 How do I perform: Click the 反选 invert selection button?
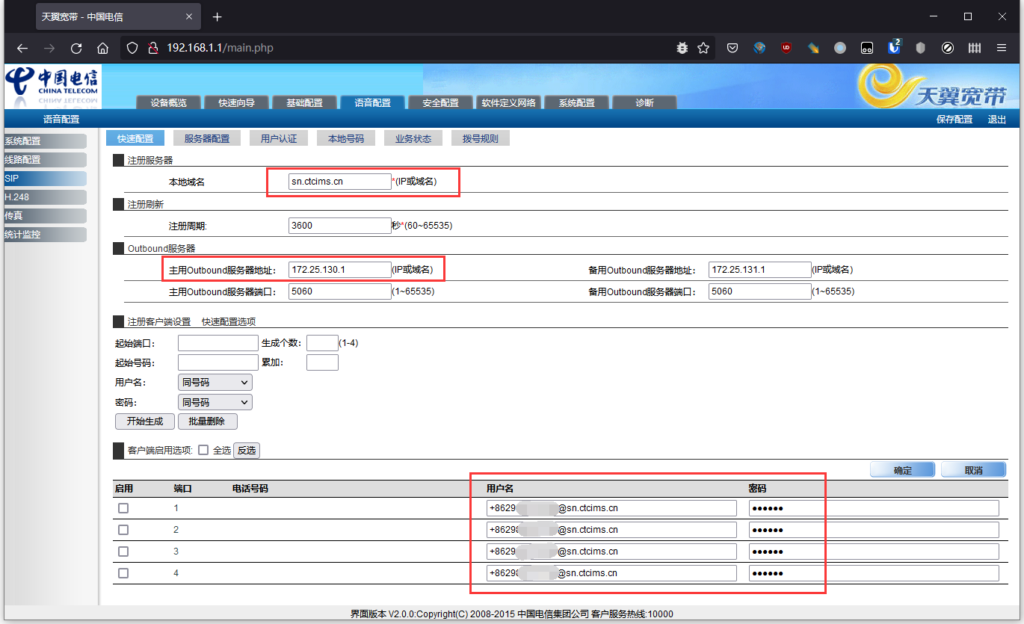point(247,450)
